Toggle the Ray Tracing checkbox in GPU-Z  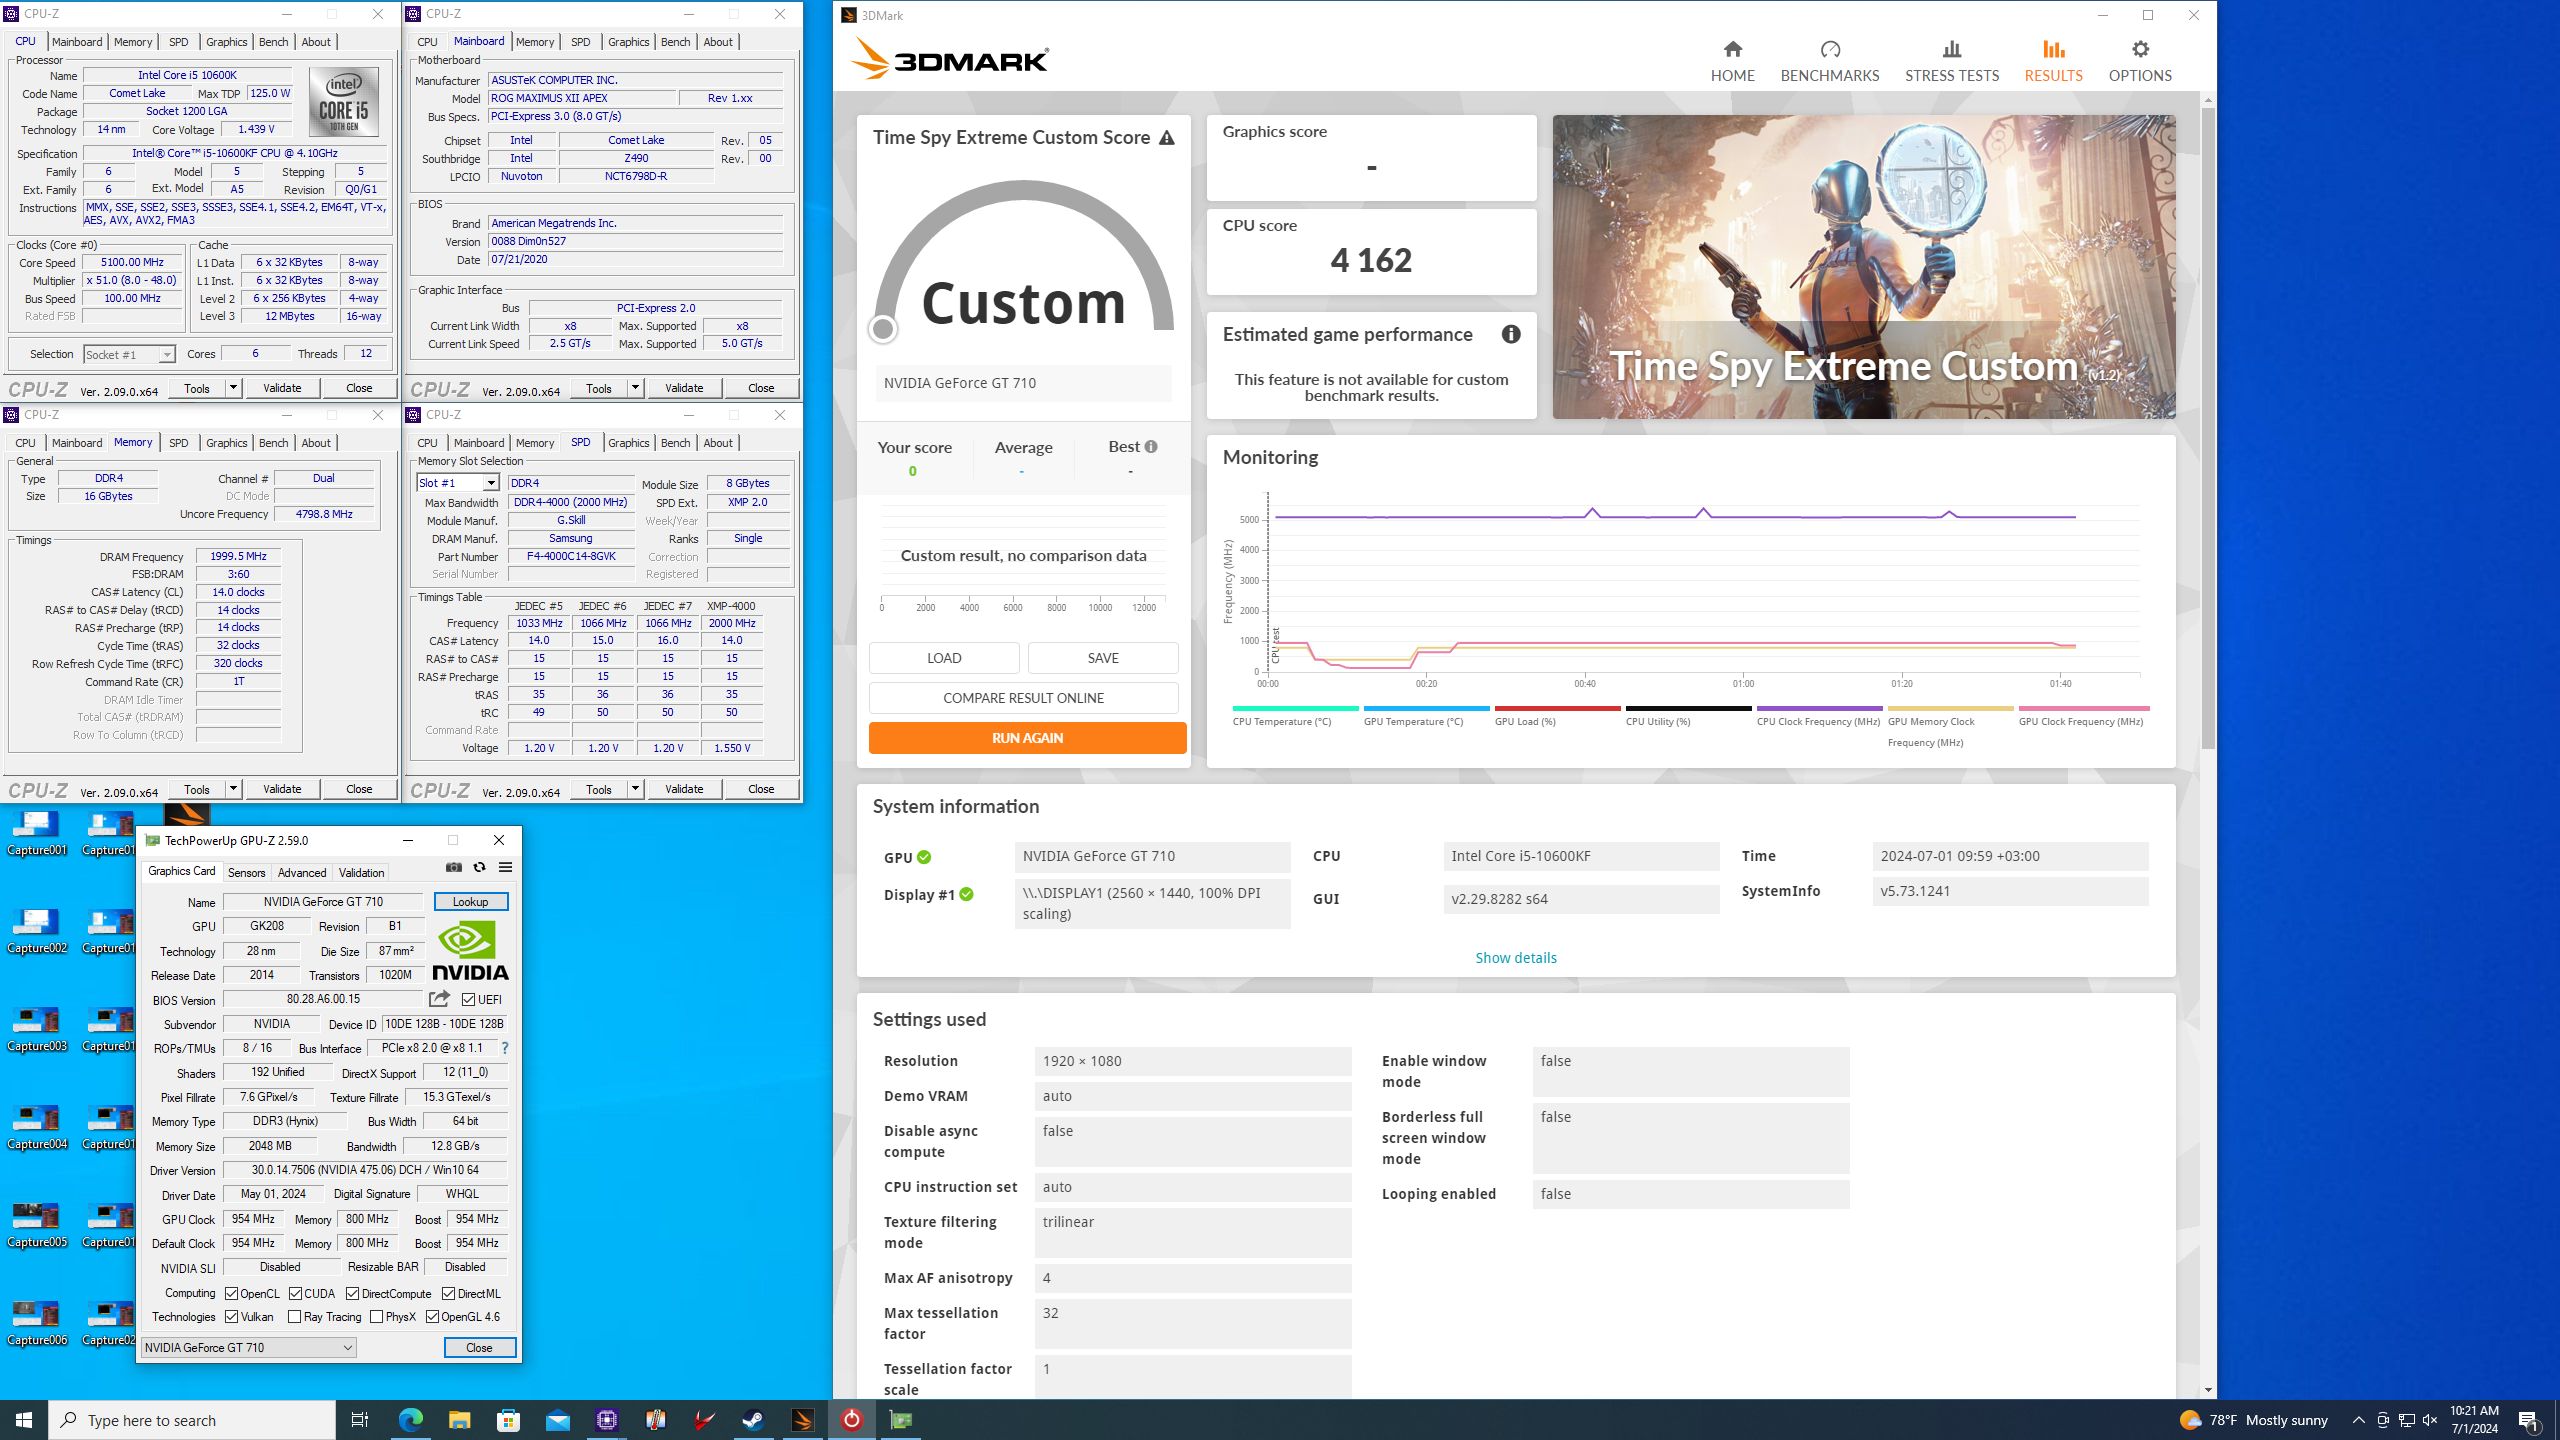tap(294, 1317)
